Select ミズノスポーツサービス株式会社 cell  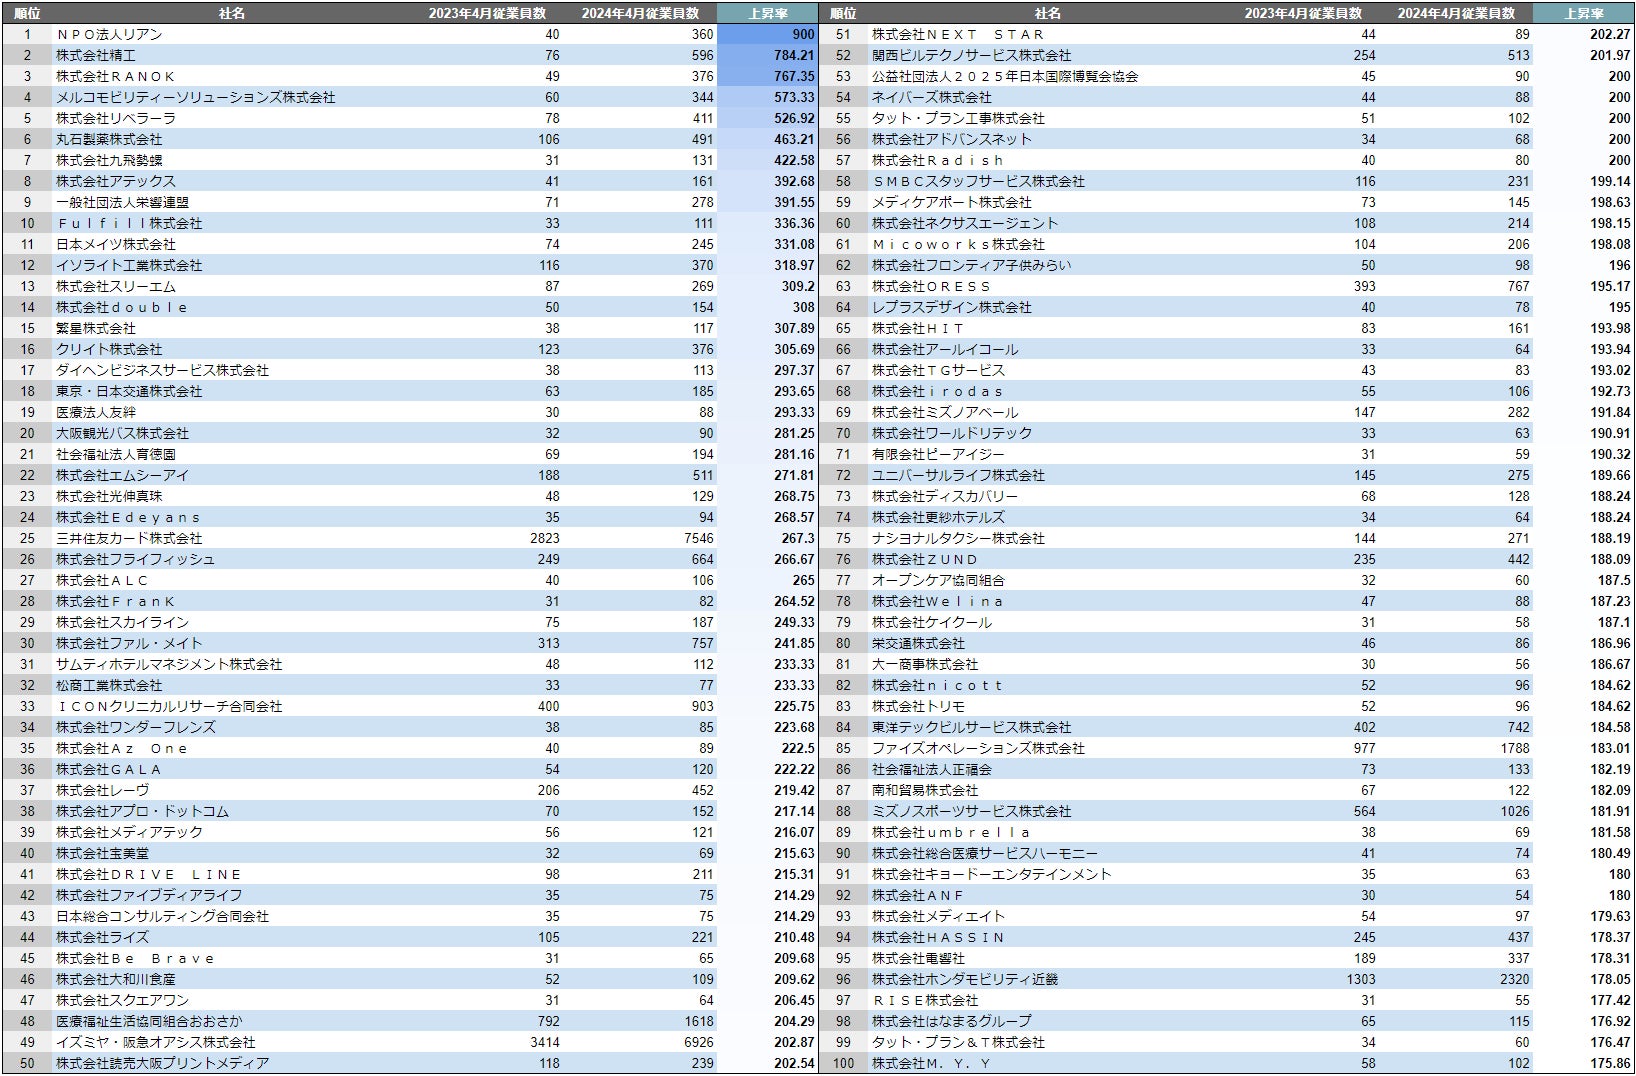tap(972, 811)
